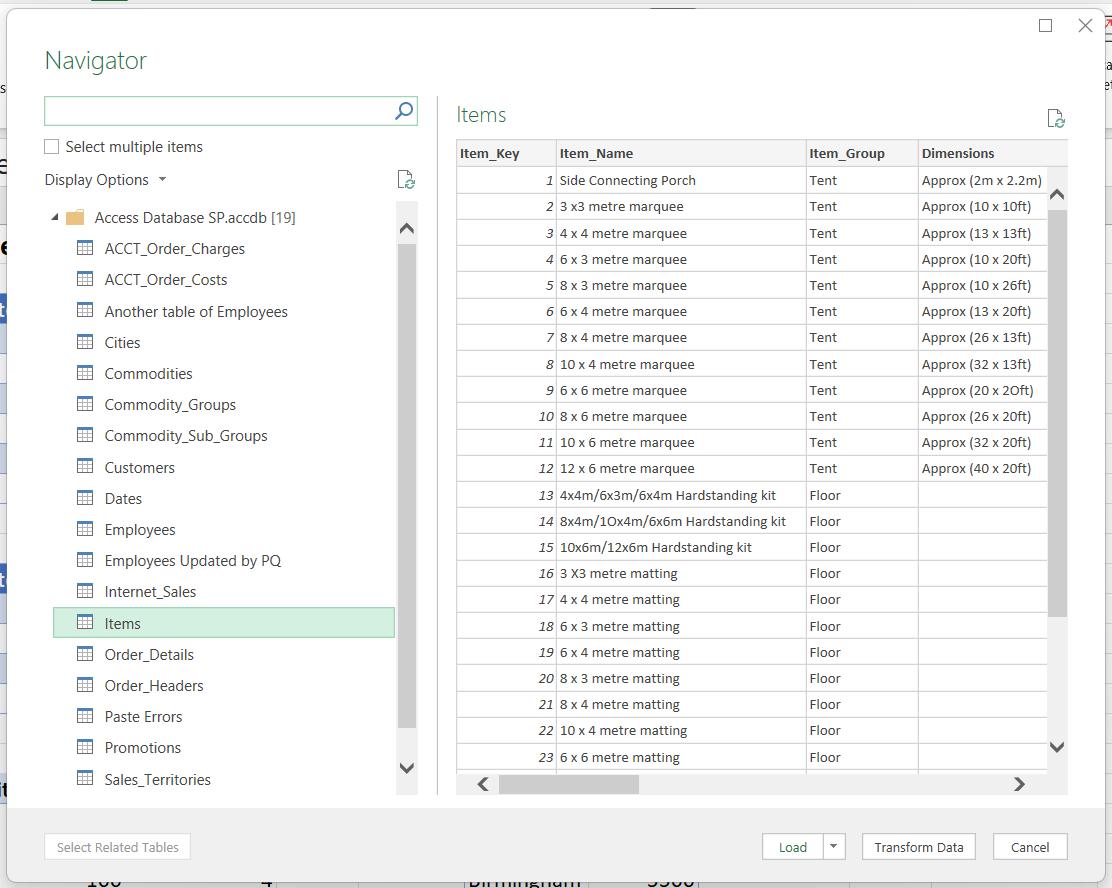Click the Access Database folder icon
1112x888 pixels.
tap(75, 218)
